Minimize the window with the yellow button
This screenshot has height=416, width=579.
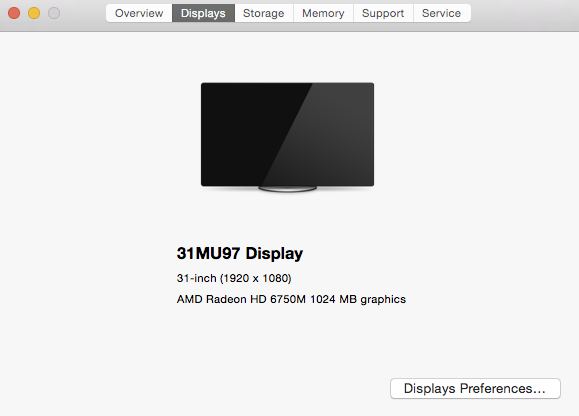click(x=34, y=13)
